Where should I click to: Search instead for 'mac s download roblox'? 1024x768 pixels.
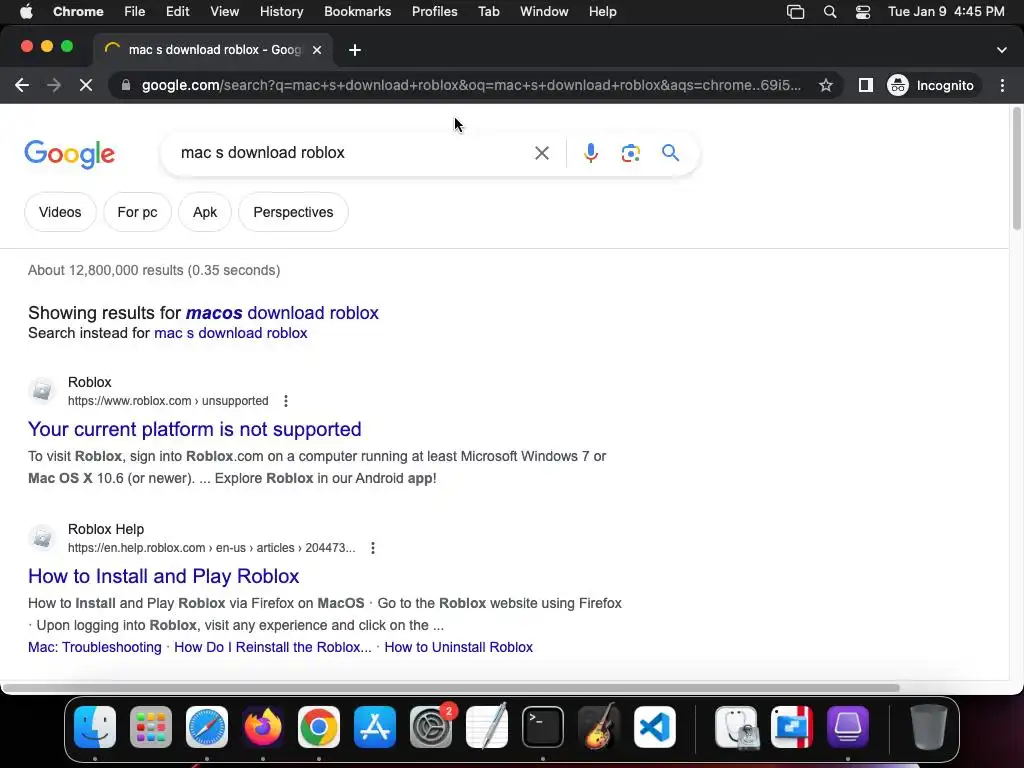point(231,333)
